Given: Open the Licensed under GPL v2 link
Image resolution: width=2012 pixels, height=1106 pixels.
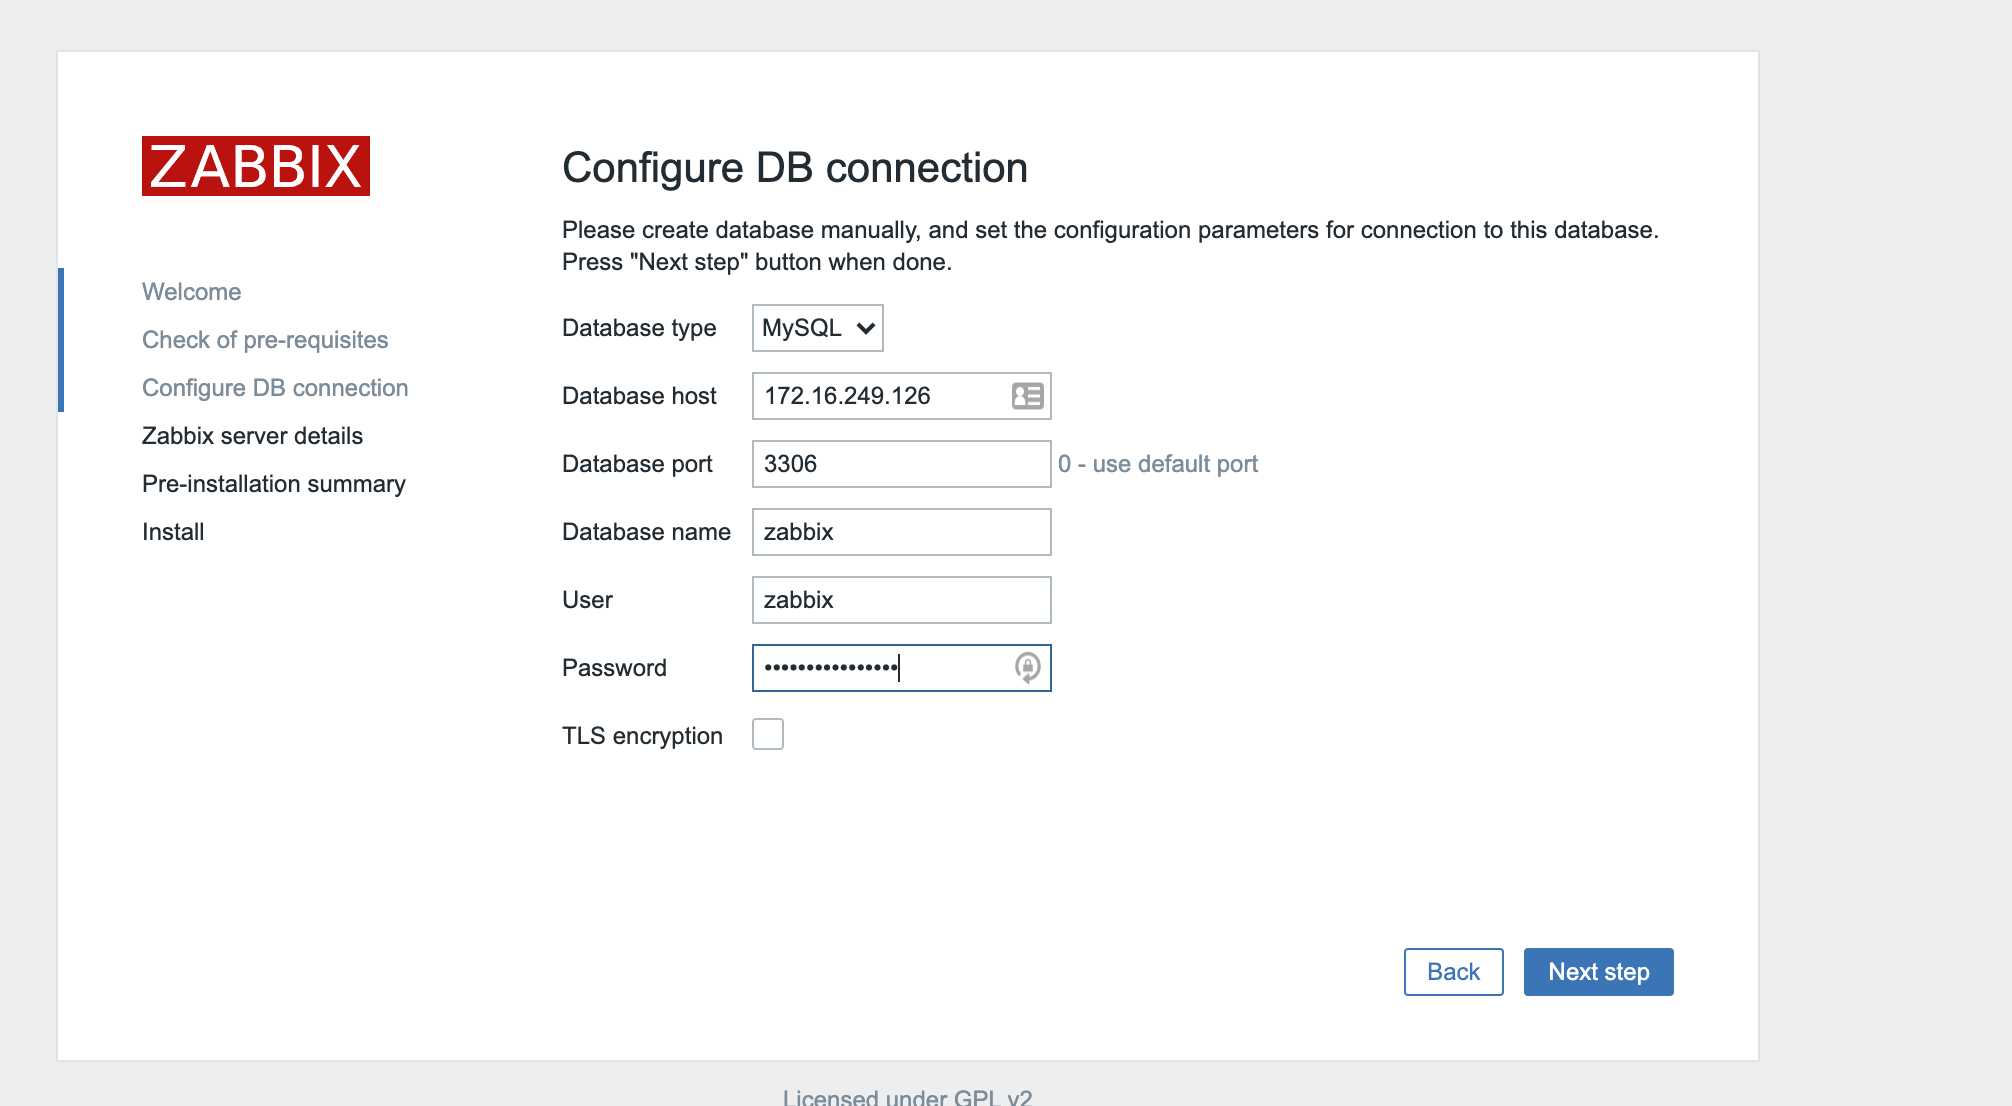Looking at the screenshot, I should pos(907,1097).
